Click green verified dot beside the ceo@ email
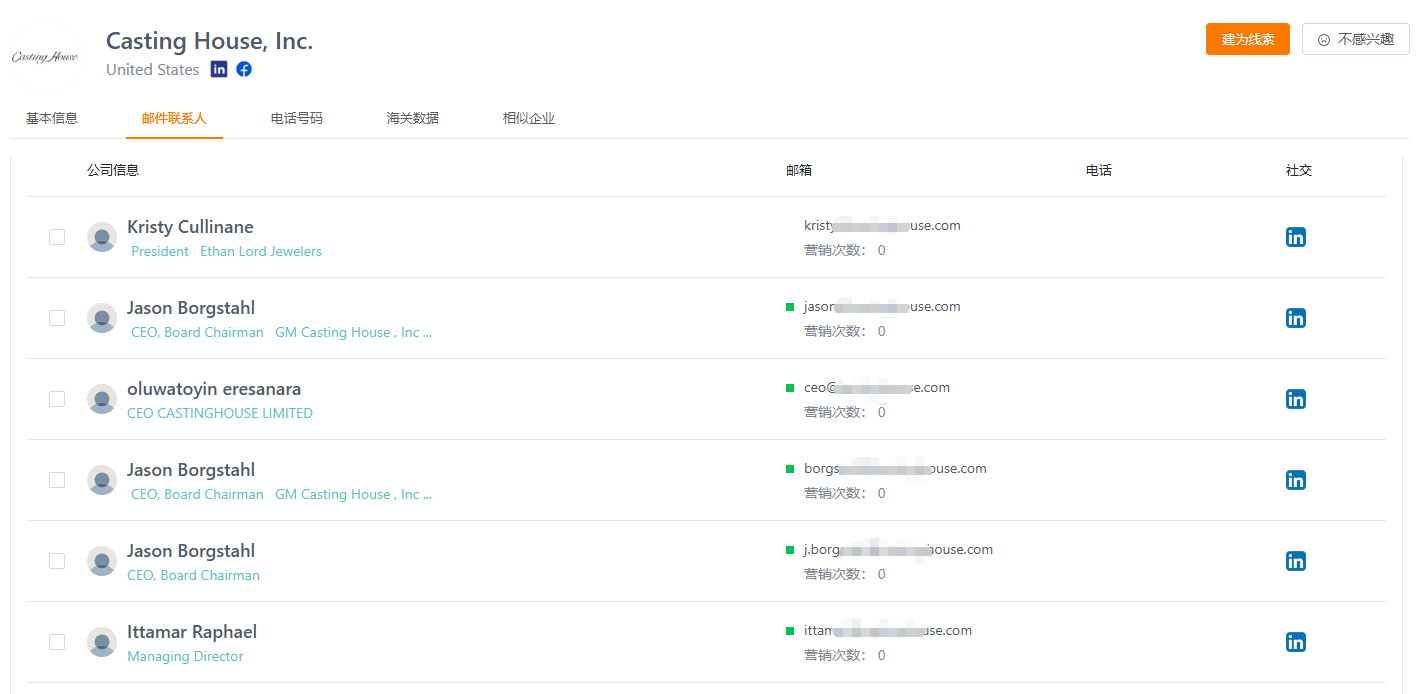This screenshot has height=694, width=1416. pyautogui.click(x=790, y=388)
